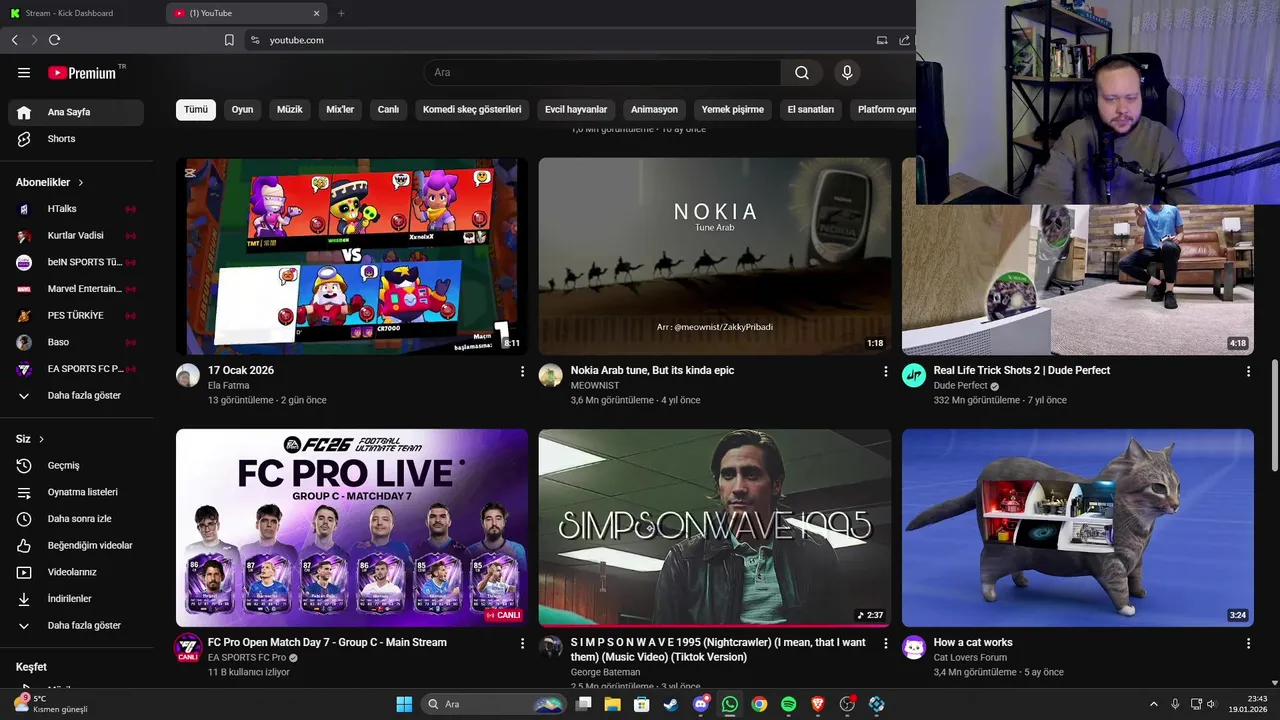Open Beğendiğim videolar liked videos
The height and width of the screenshot is (720, 1280).
coord(76,545)
